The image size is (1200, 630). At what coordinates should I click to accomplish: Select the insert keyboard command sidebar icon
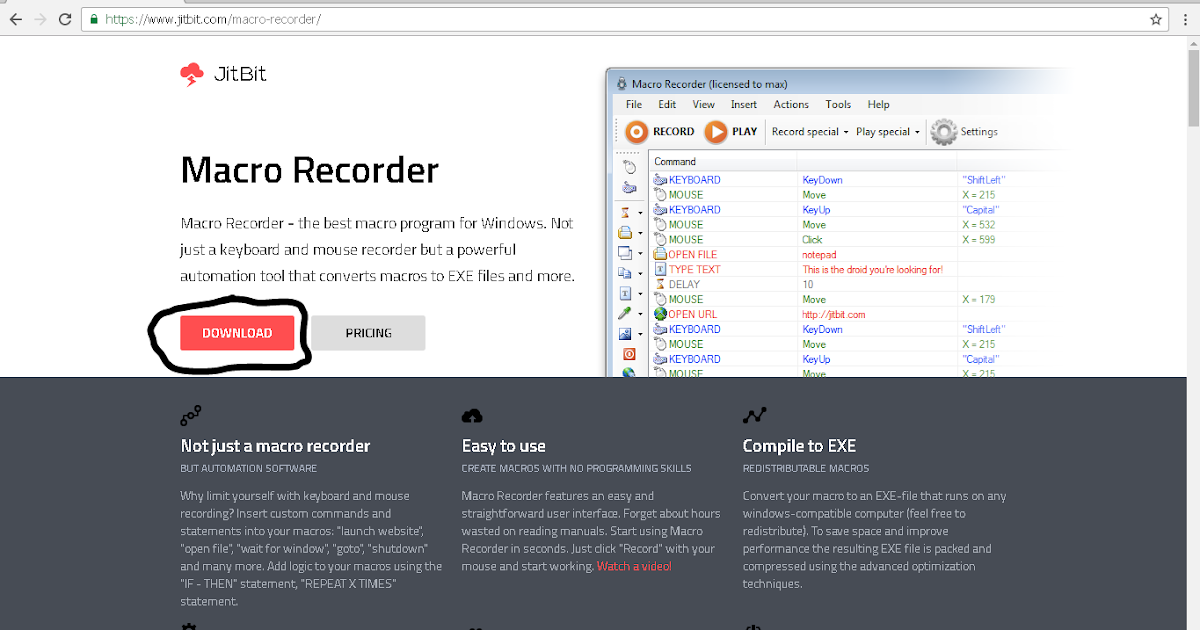(628, 187)
